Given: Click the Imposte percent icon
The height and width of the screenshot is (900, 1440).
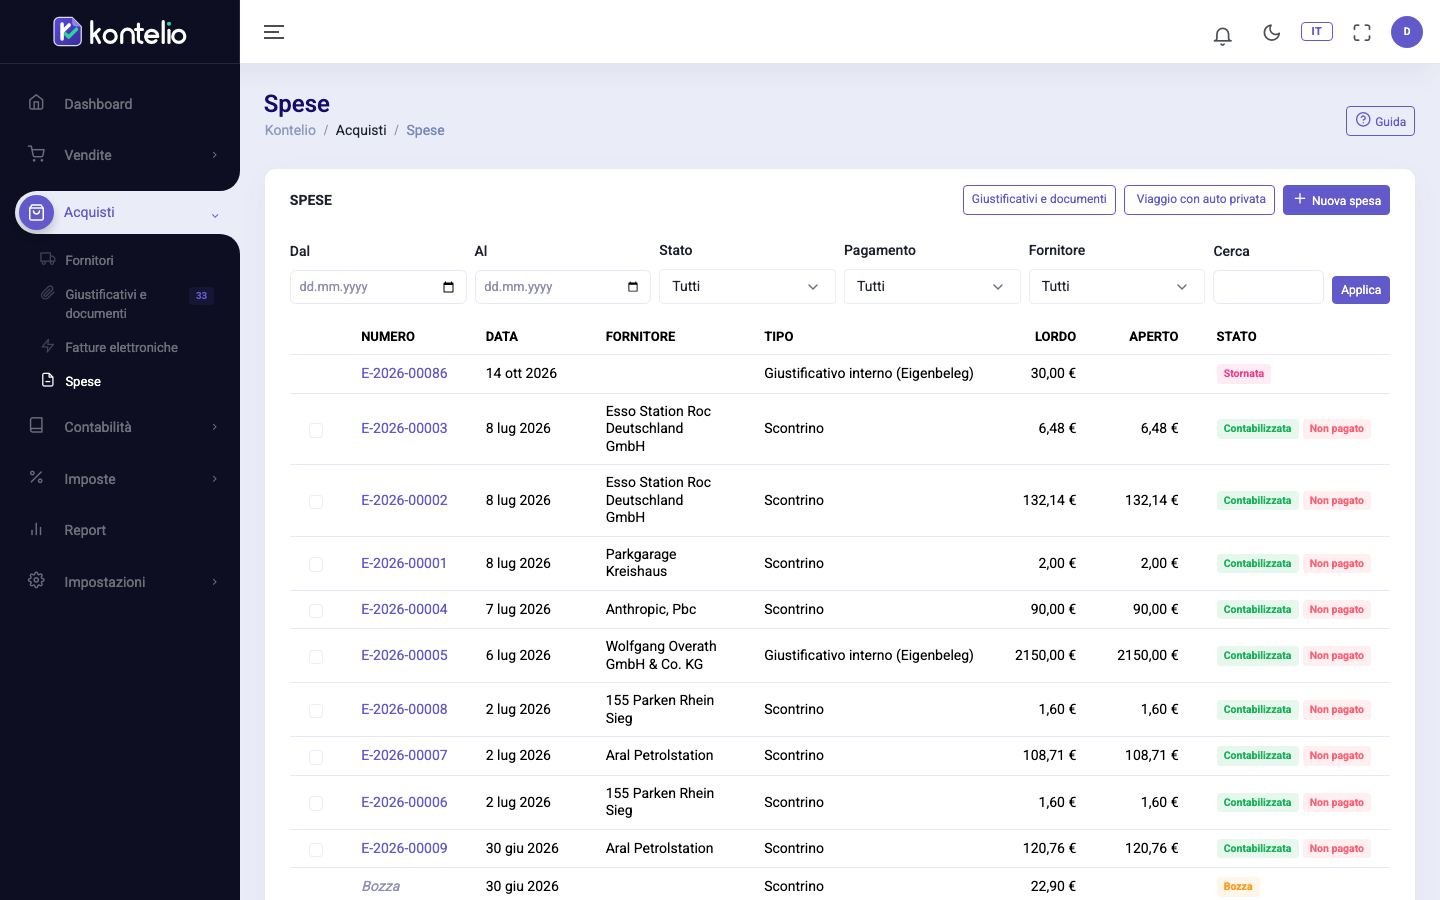Looking at the screenshot, I should (37, 478).
